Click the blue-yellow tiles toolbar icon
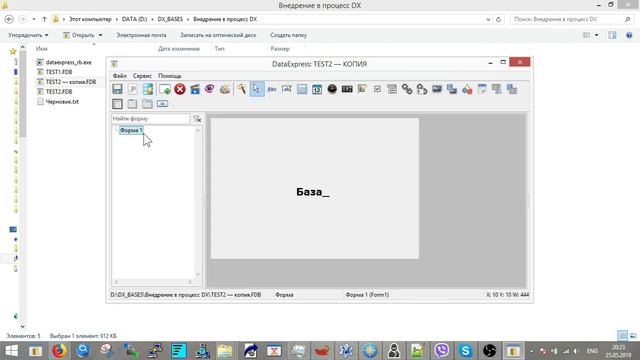Screen dimensions: 640x360 (x=148, y=89)
